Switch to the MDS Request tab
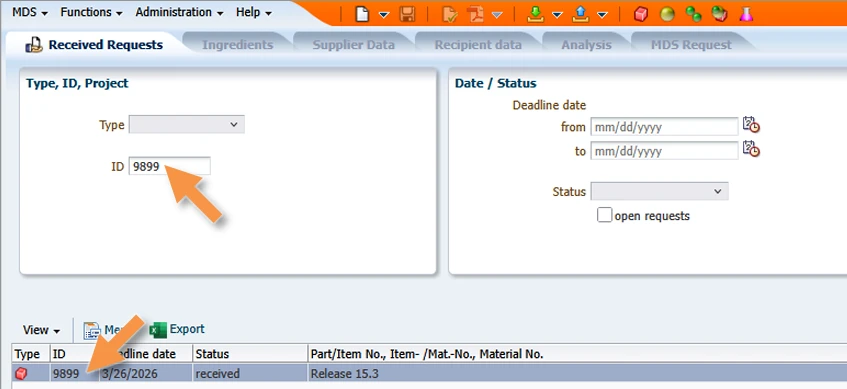Screen dimensions: 847x389 click(691, 45)
